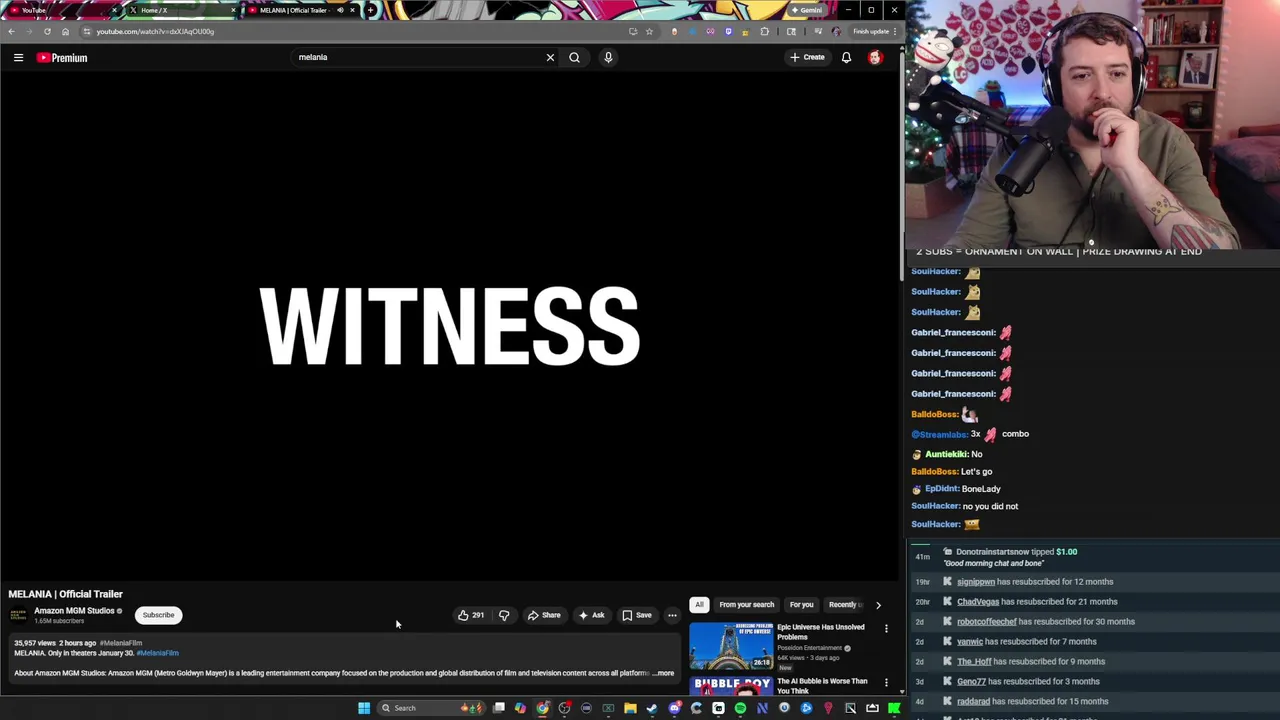
Task: Open Amazon MGM Studios channel avatar
Action: click(18, 615)
